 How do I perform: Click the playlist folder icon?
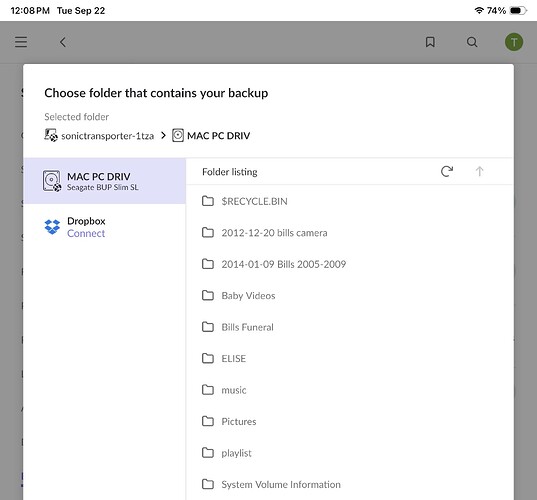(208, 453)
